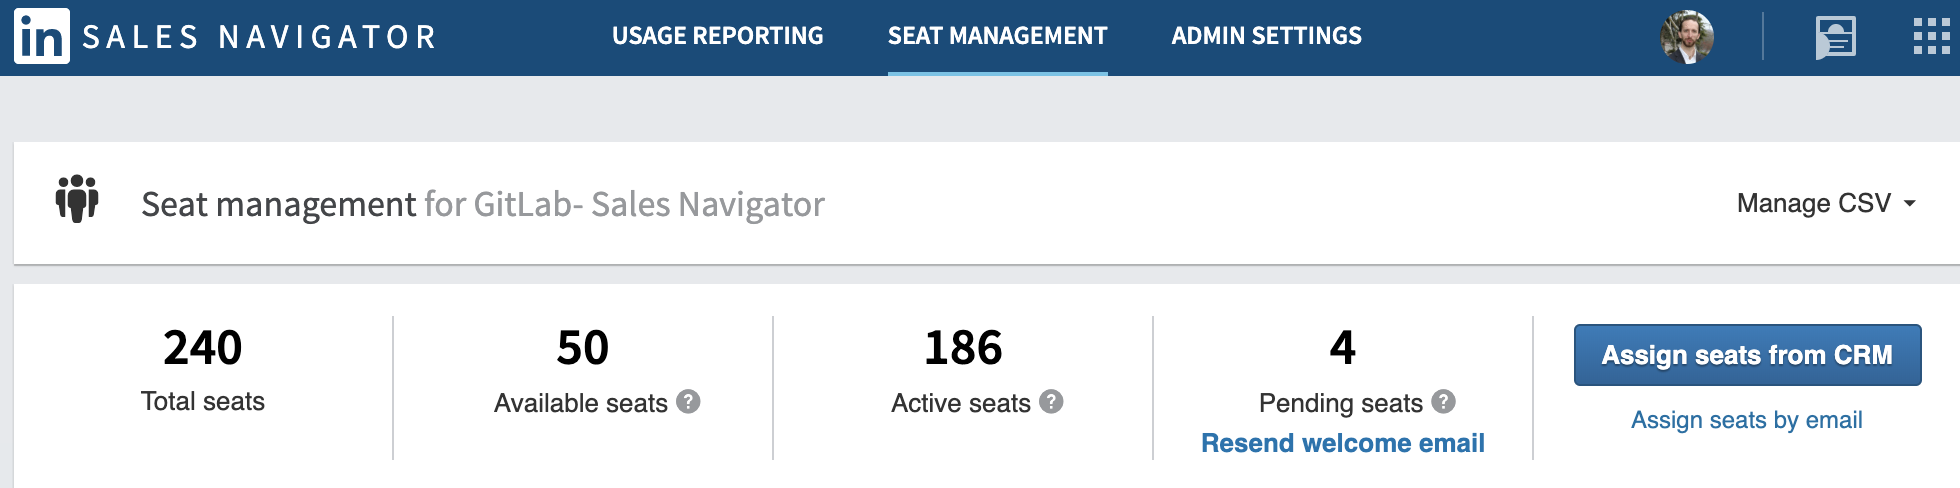
Task: Switch to the Usage Reporting tab
Action: pyautogui.click(x=718, y=36)
